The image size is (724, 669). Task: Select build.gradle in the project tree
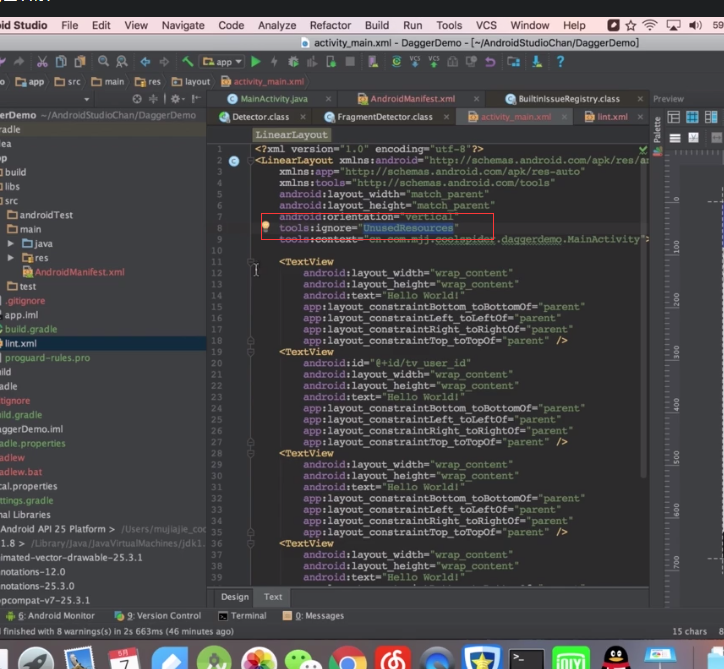click(x=30, y=329)
